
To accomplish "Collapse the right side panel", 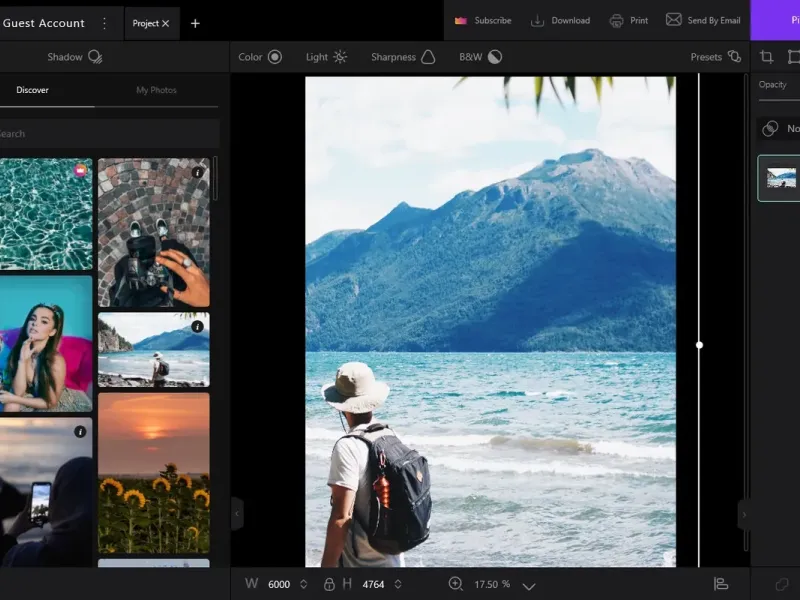I will [743, 514].
